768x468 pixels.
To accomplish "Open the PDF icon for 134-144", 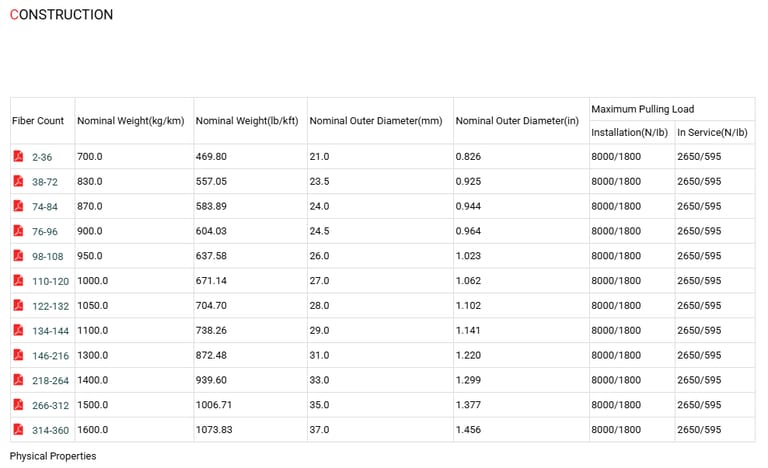I will coord(18,330).
